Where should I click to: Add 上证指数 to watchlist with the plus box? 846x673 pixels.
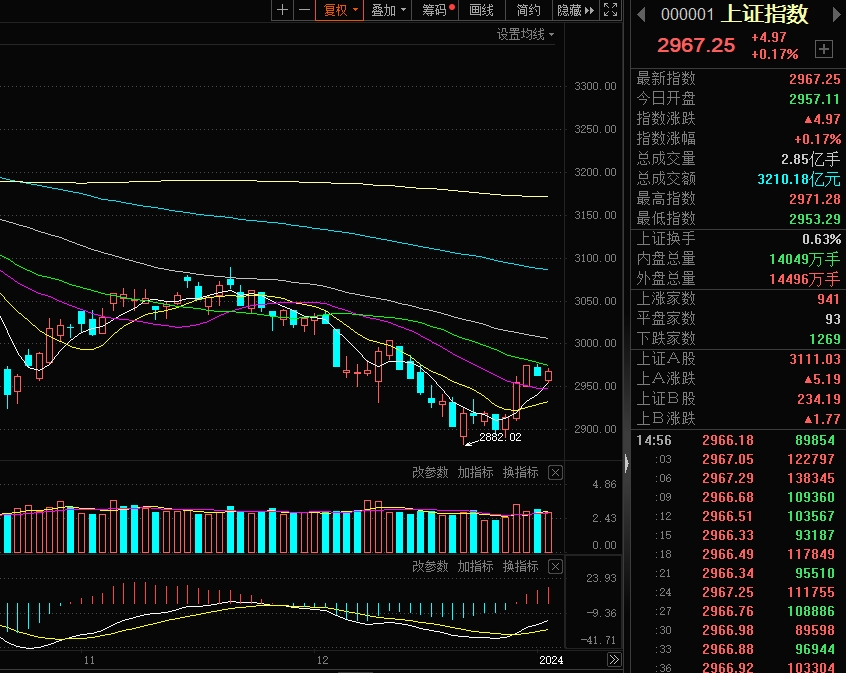click(x=823, y=49)
